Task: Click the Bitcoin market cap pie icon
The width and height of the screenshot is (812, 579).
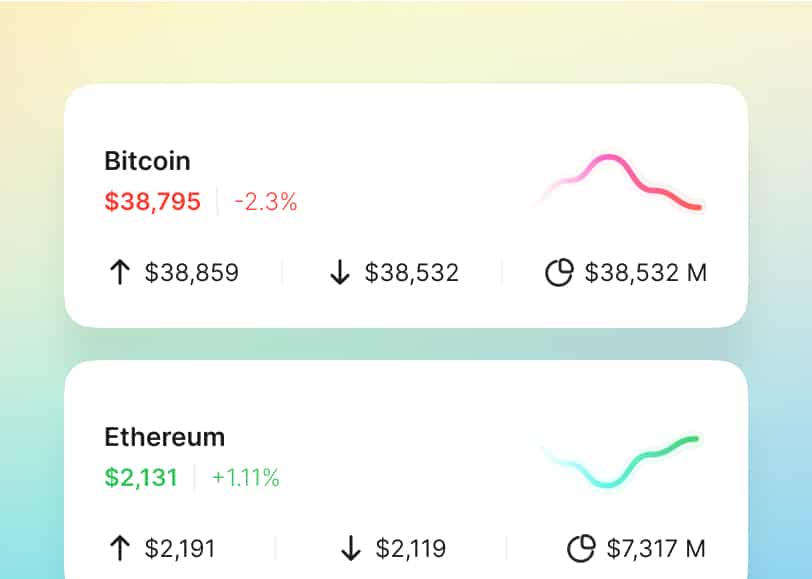Action: [x=559, y=272]
